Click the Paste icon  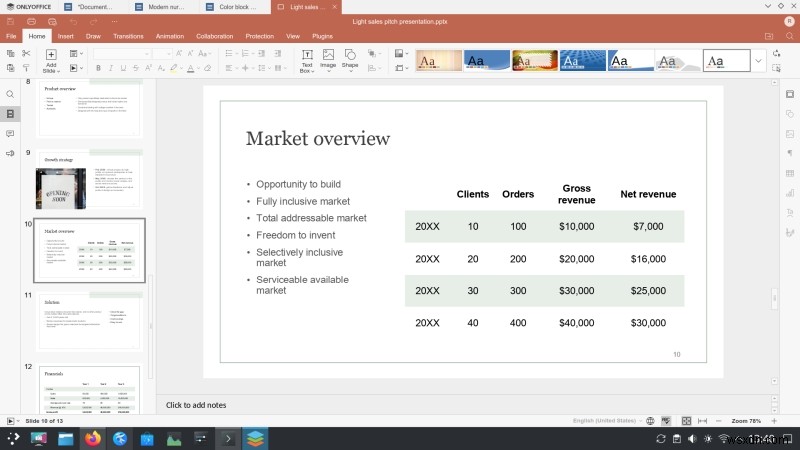coord(10,68)
